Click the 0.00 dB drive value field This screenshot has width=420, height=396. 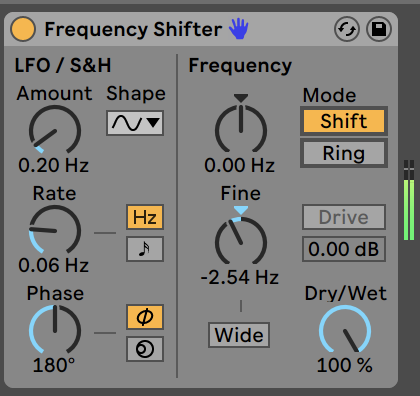coord(344,249)
